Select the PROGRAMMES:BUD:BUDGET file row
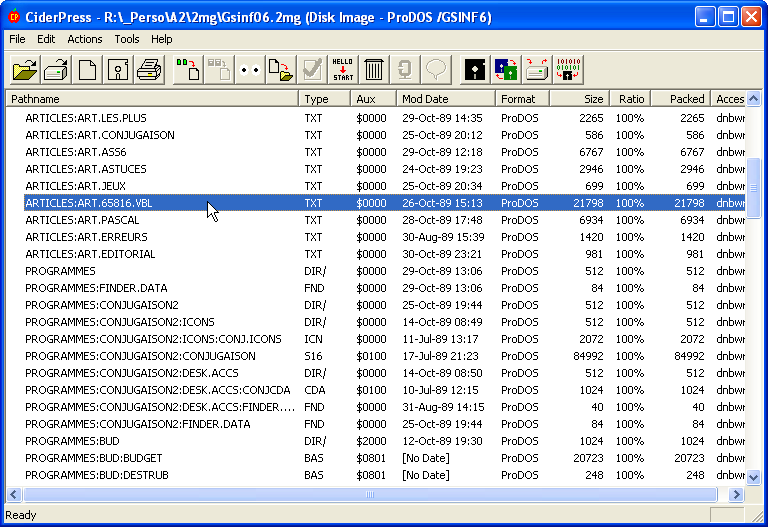Screen dimensions: 768x527 click(x=384, y=458)
